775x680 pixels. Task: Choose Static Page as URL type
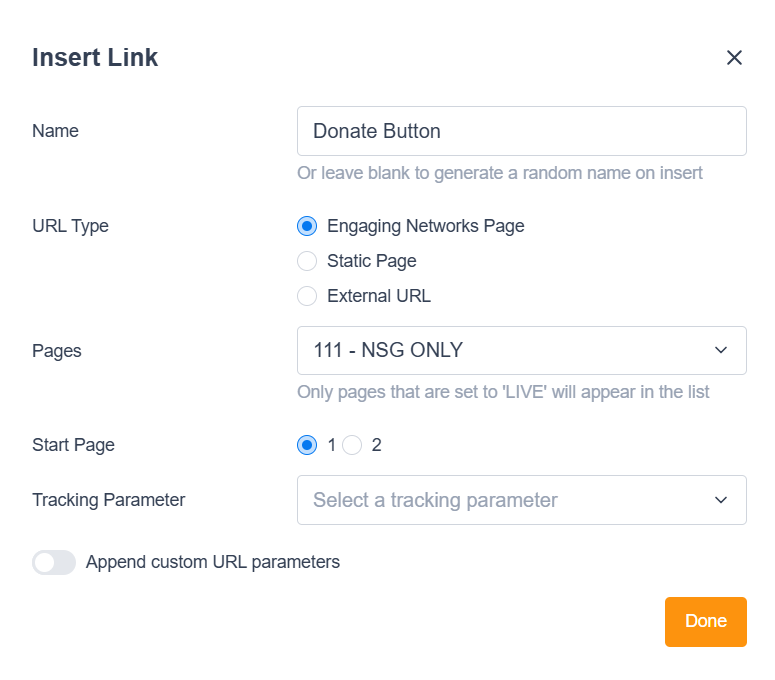307,261
